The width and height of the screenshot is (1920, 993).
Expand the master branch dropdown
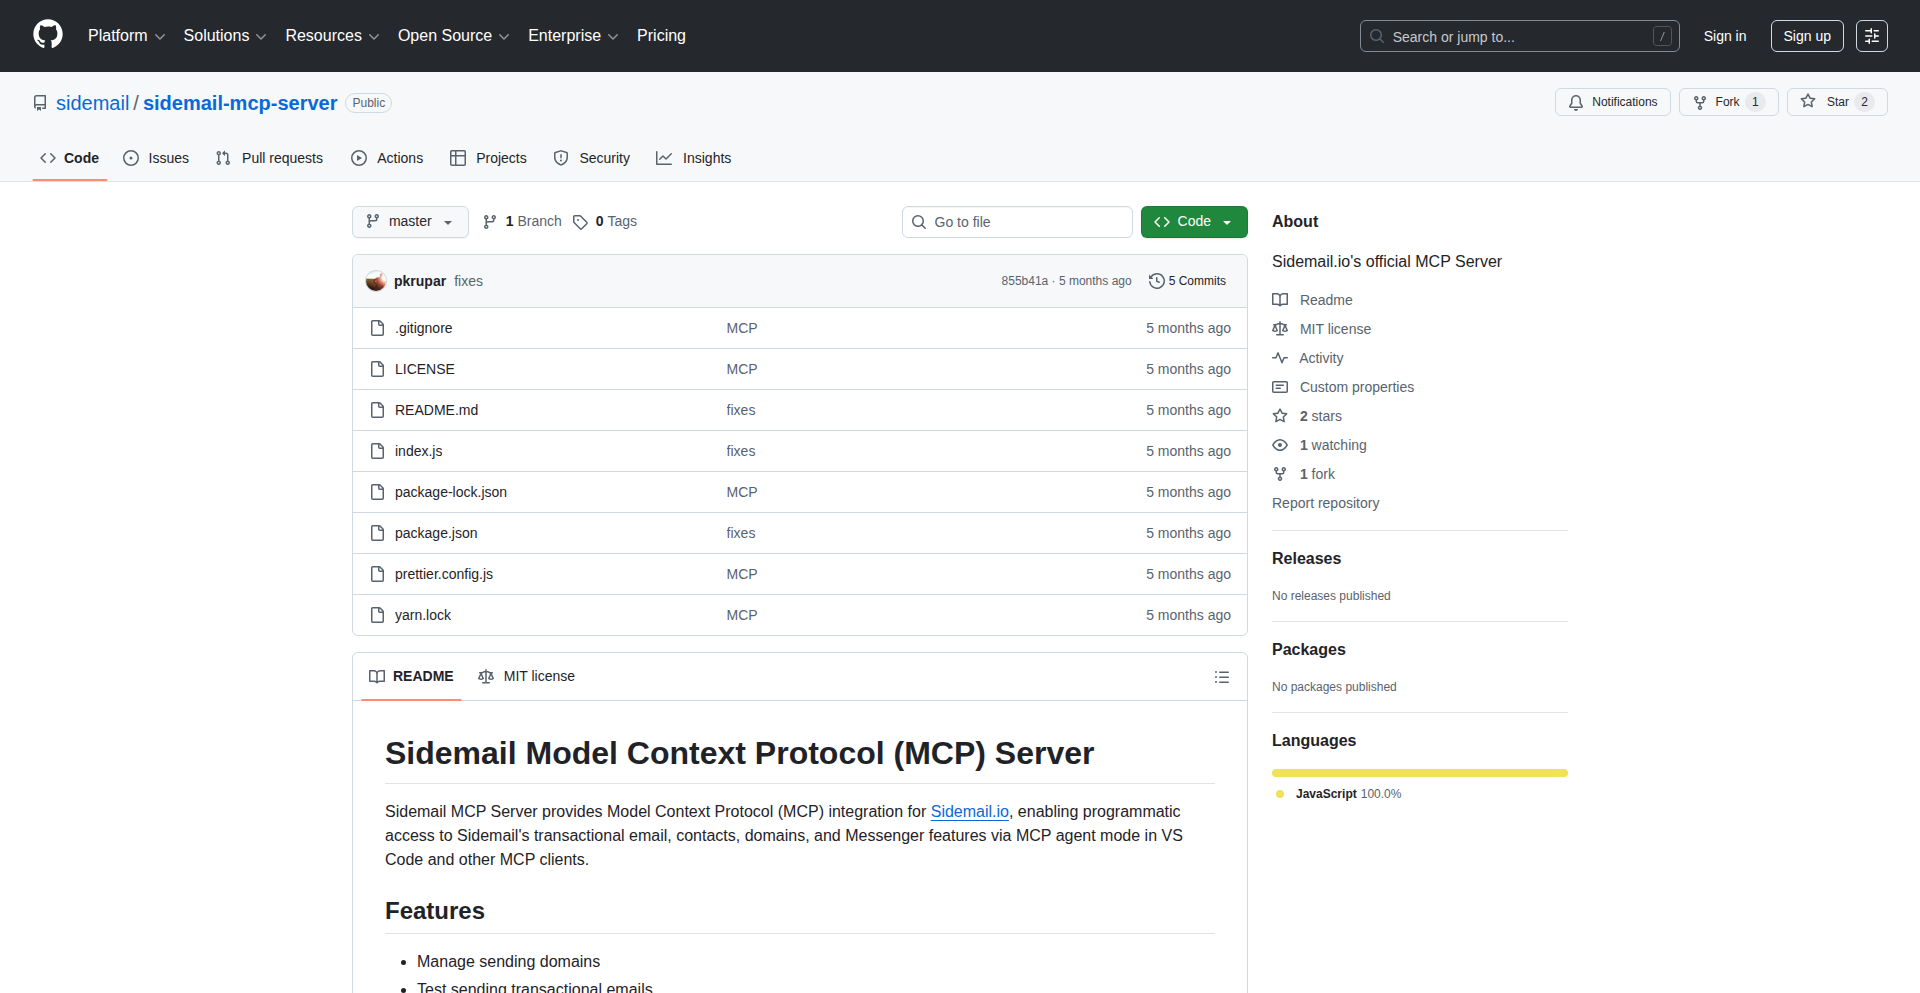point(410,222)
